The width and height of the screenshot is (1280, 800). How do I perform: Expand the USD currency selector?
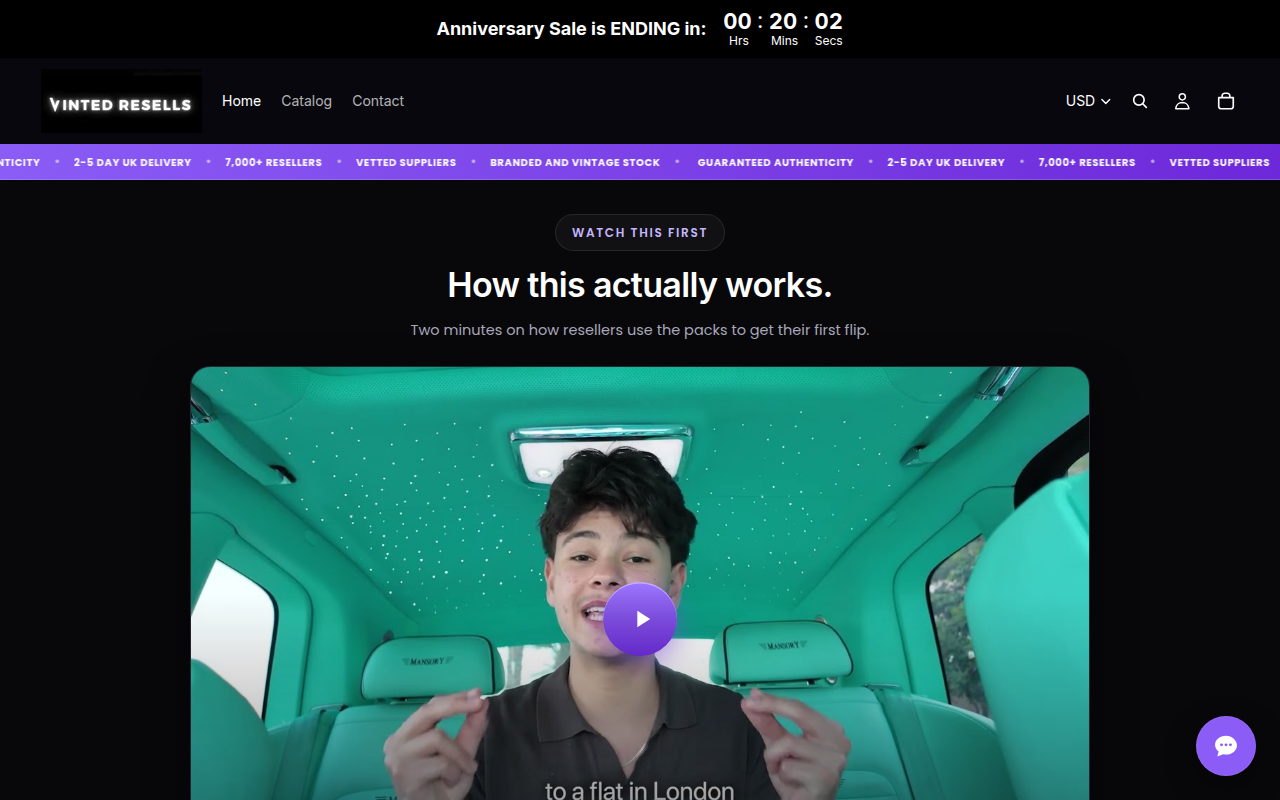pyautogui.click(x=1088, y=101)
